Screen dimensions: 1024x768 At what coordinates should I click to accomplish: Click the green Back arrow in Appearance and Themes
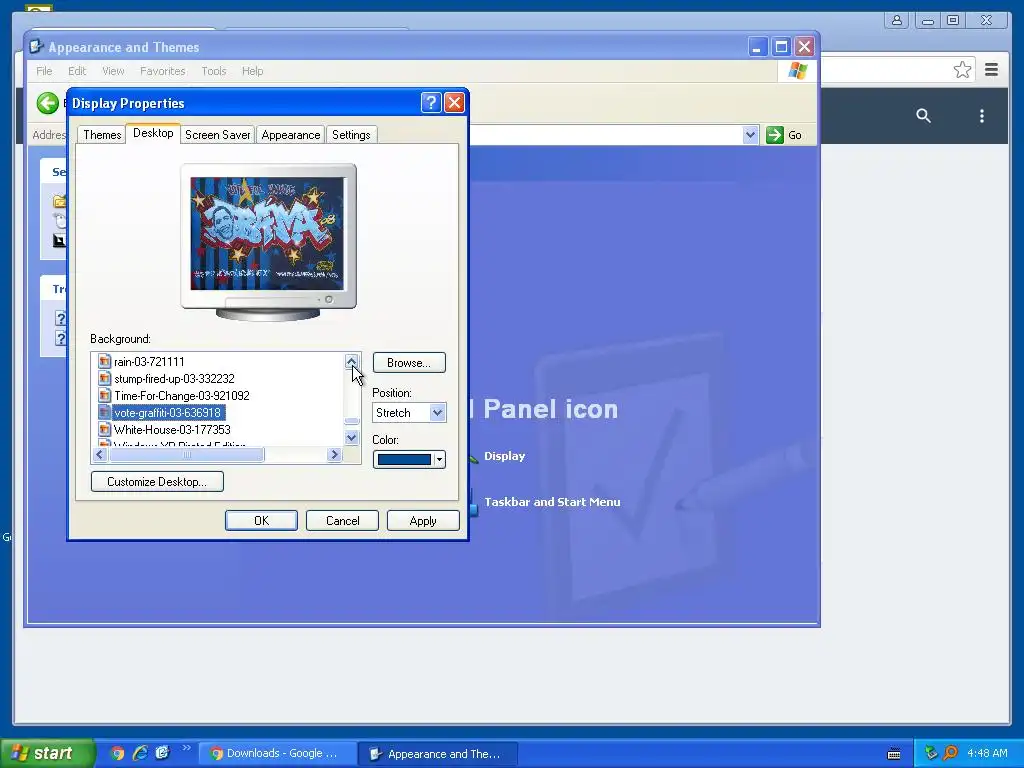[x=48, y=103]
